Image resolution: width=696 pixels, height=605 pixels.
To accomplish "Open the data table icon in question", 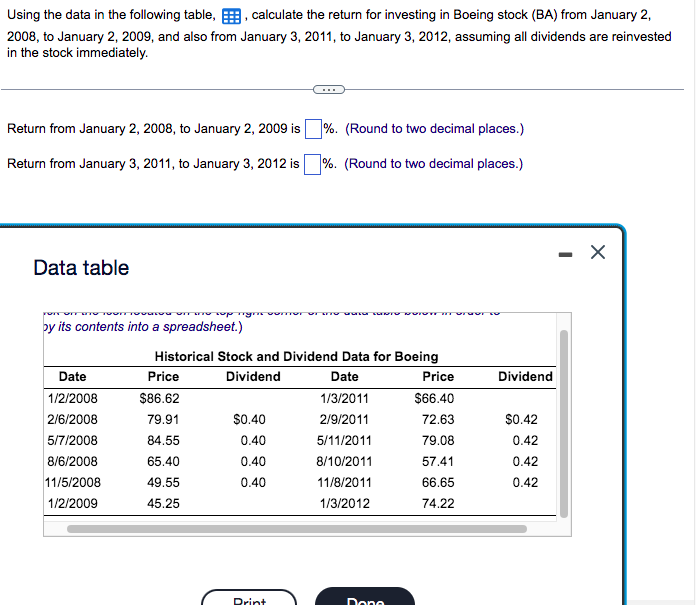I will pos(231,16).
